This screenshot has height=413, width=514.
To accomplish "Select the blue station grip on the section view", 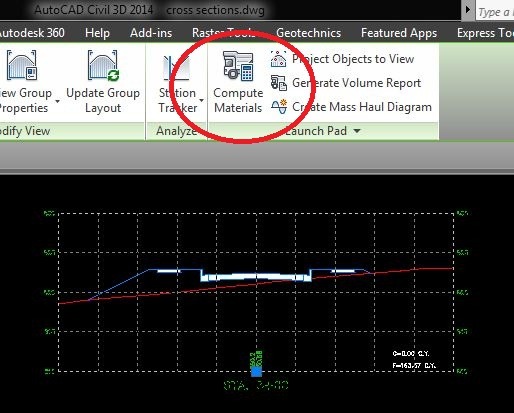I will 256,371.
